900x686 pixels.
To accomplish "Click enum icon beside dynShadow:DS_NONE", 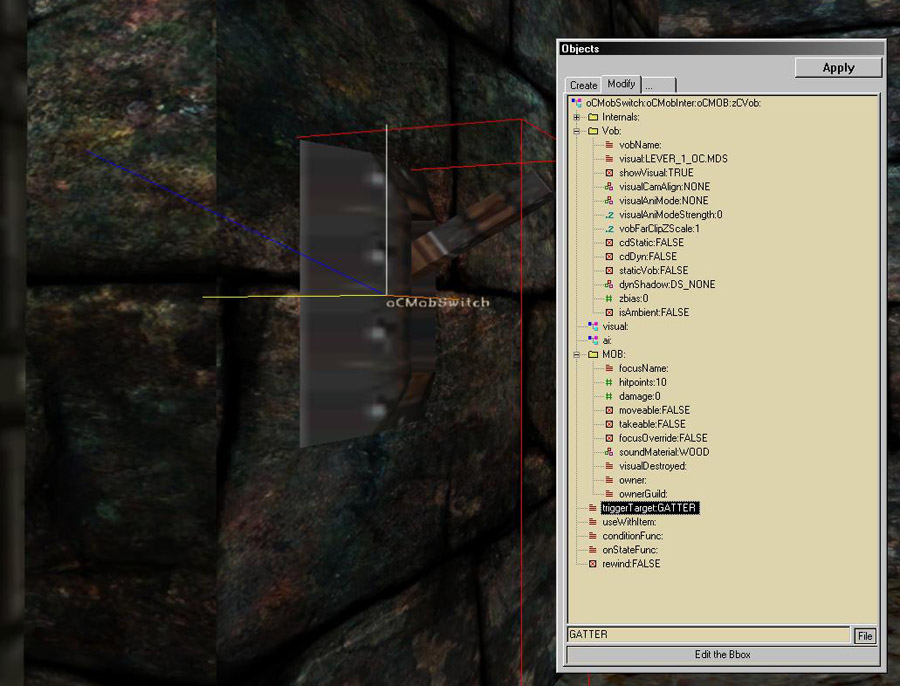I will pos(609,284).
